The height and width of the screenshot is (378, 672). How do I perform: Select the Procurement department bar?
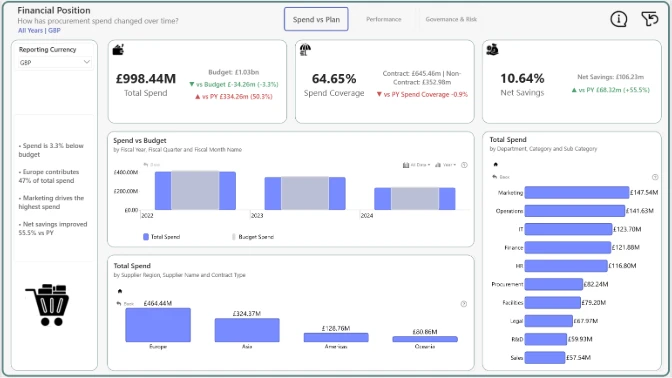tap(554, 284)
